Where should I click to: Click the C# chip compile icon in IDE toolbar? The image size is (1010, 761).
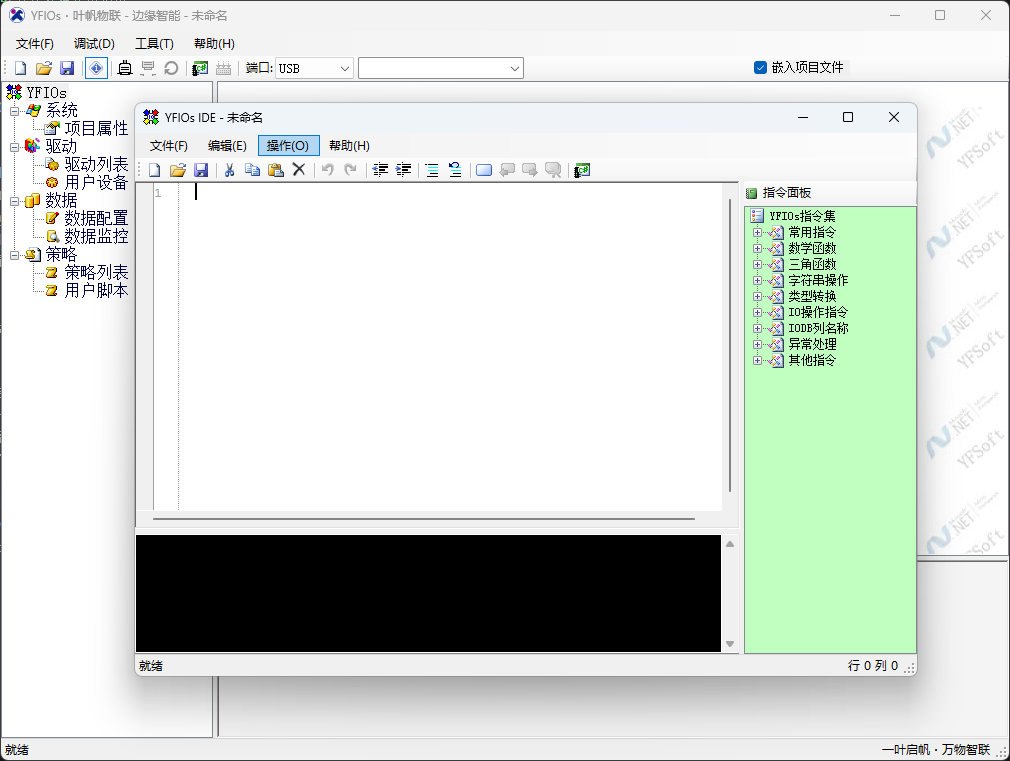[582, 170]
